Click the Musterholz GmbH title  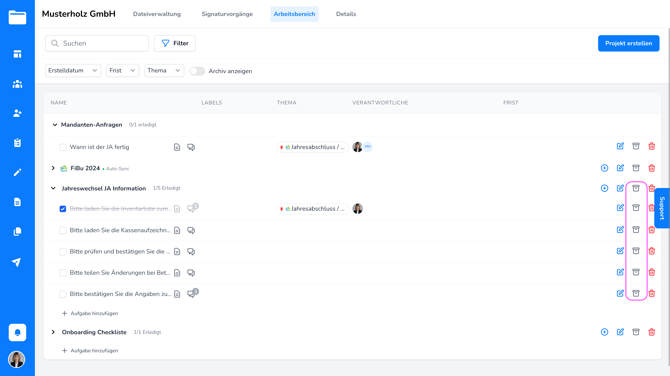pyautogui.click(x=79, y=14)
